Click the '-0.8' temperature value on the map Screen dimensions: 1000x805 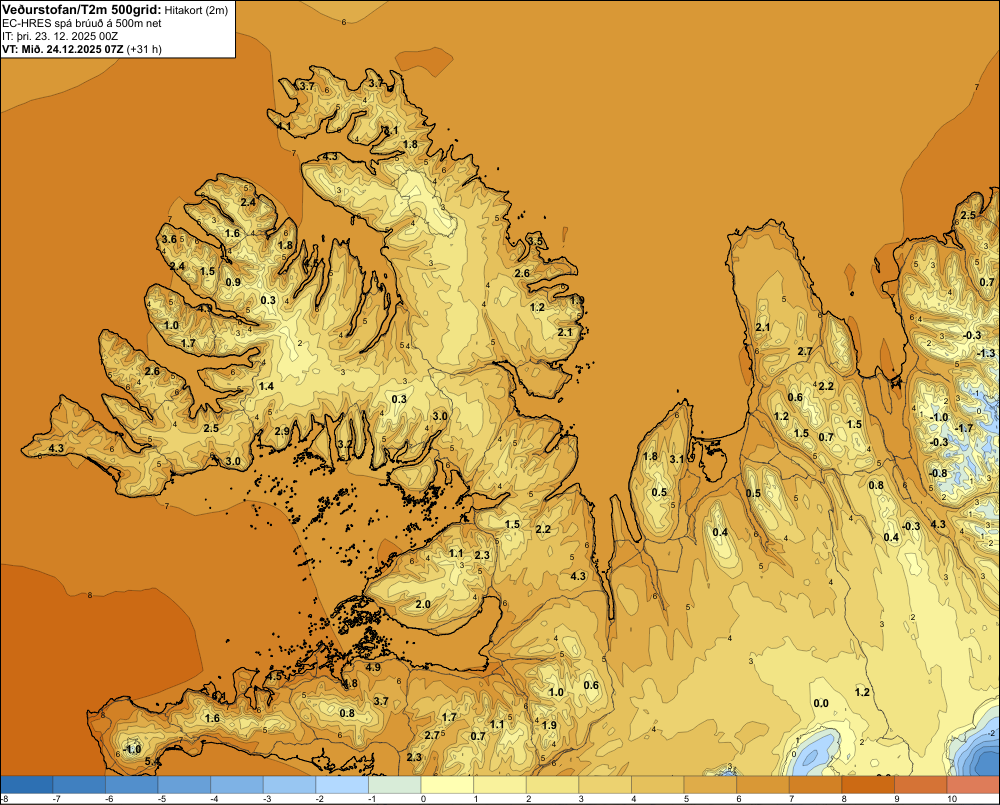pyautogui.click(x=938, y=473)
